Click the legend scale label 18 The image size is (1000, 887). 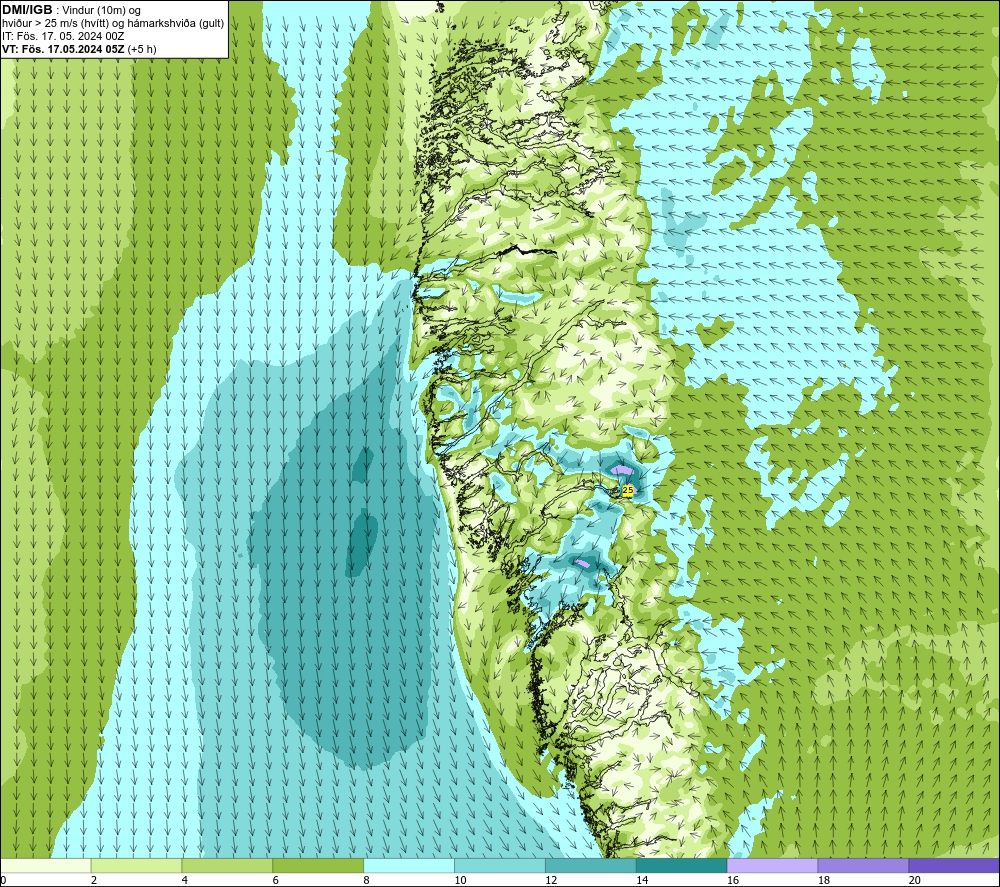pyautogui.click(x=823, y=880)
